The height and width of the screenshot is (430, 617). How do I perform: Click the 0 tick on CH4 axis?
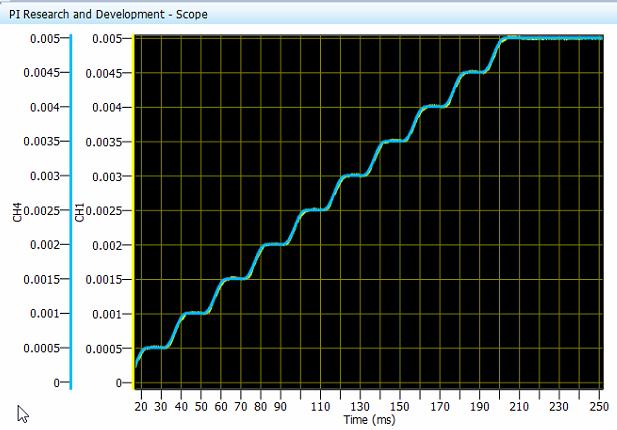pos(56,383)
